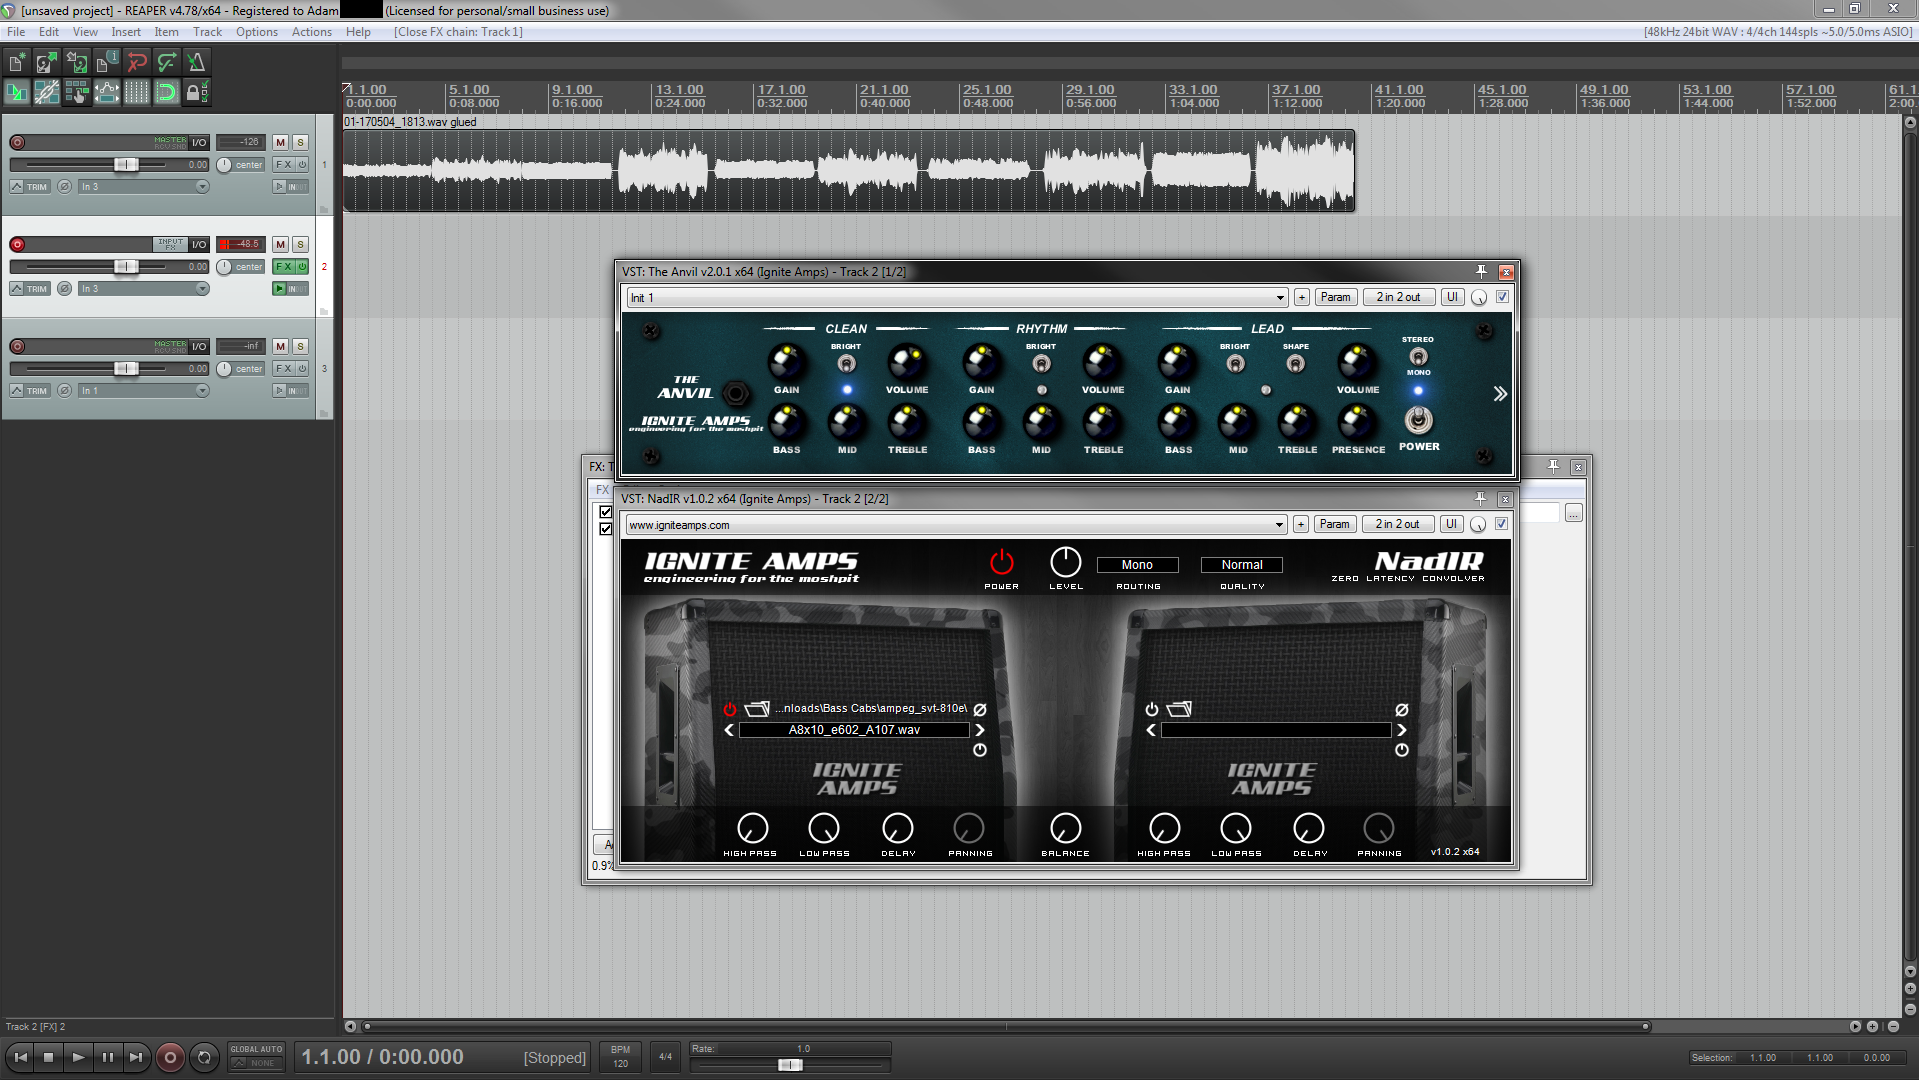Toggle the locking toolbar icon

coord(196,92)
